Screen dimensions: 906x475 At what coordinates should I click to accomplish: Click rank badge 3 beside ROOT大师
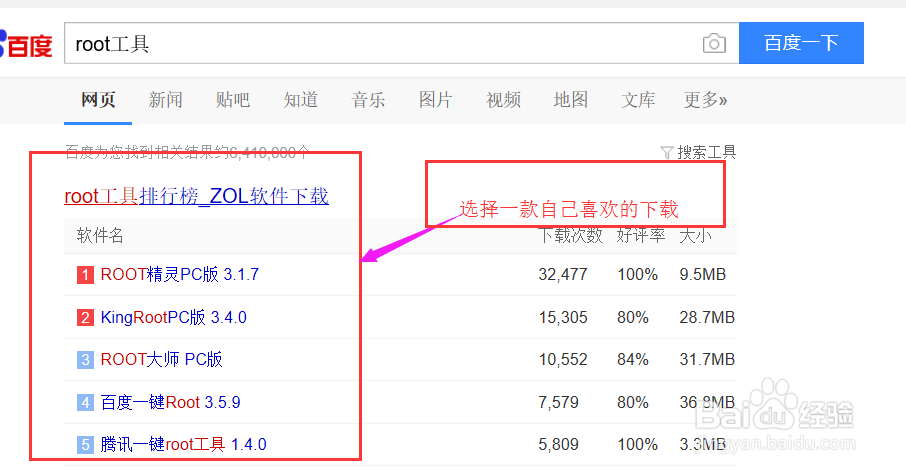click(86, 359)
